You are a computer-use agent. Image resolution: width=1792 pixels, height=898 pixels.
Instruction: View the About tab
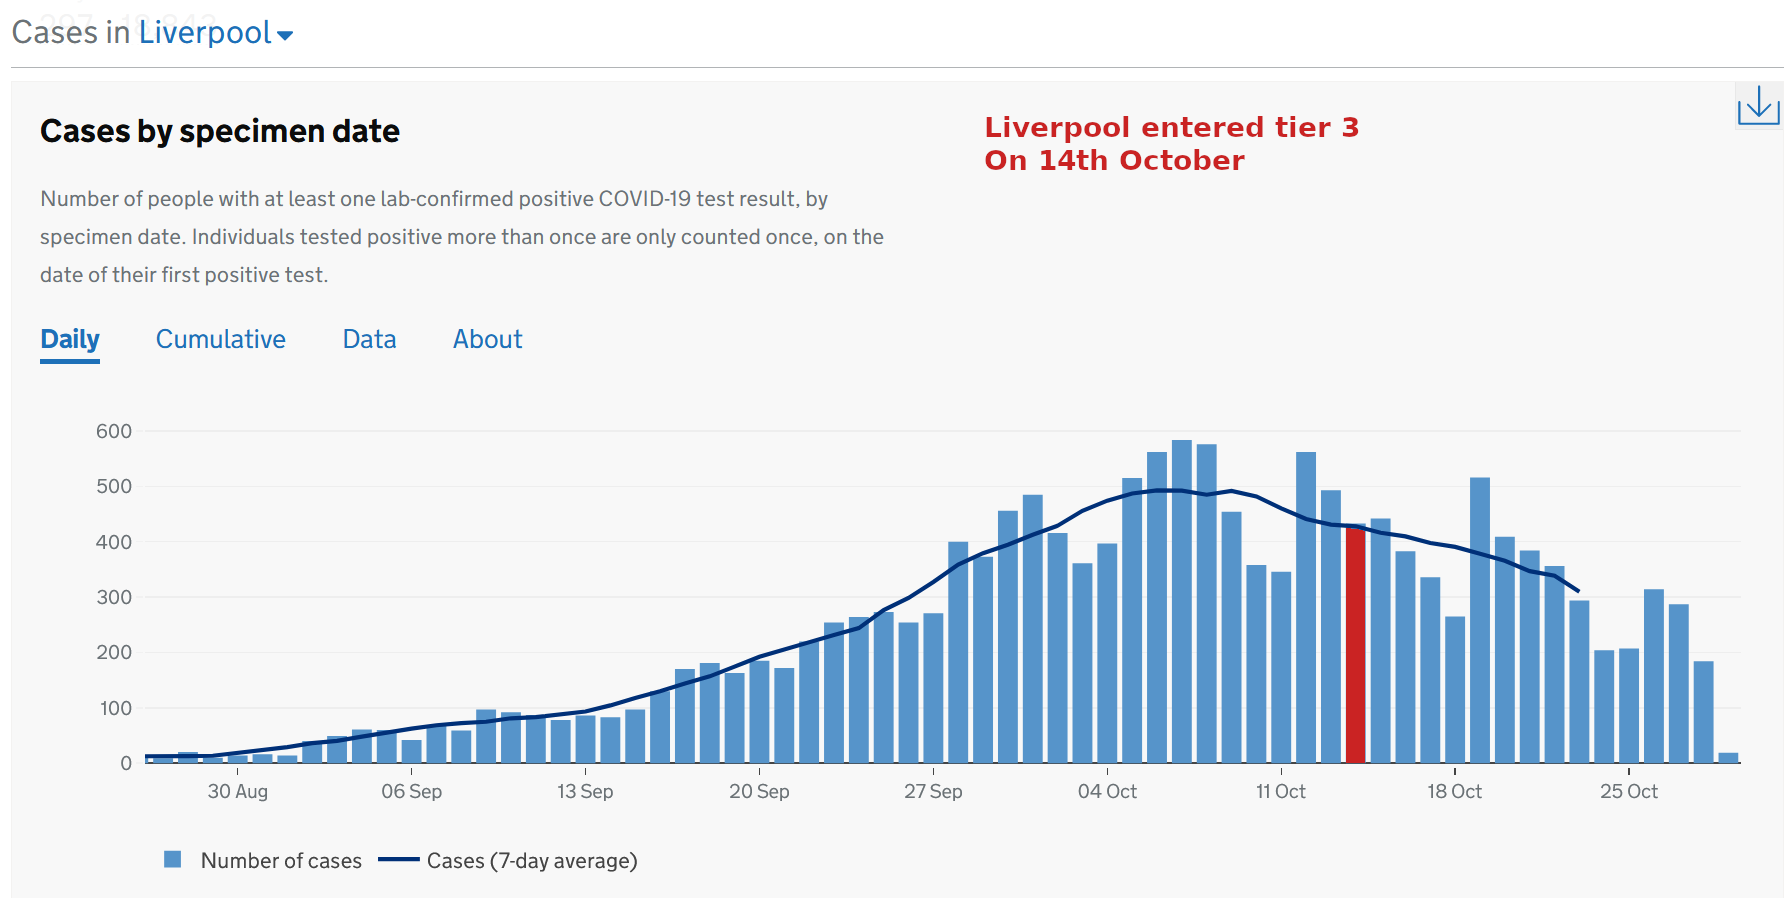tap(488, 340)
